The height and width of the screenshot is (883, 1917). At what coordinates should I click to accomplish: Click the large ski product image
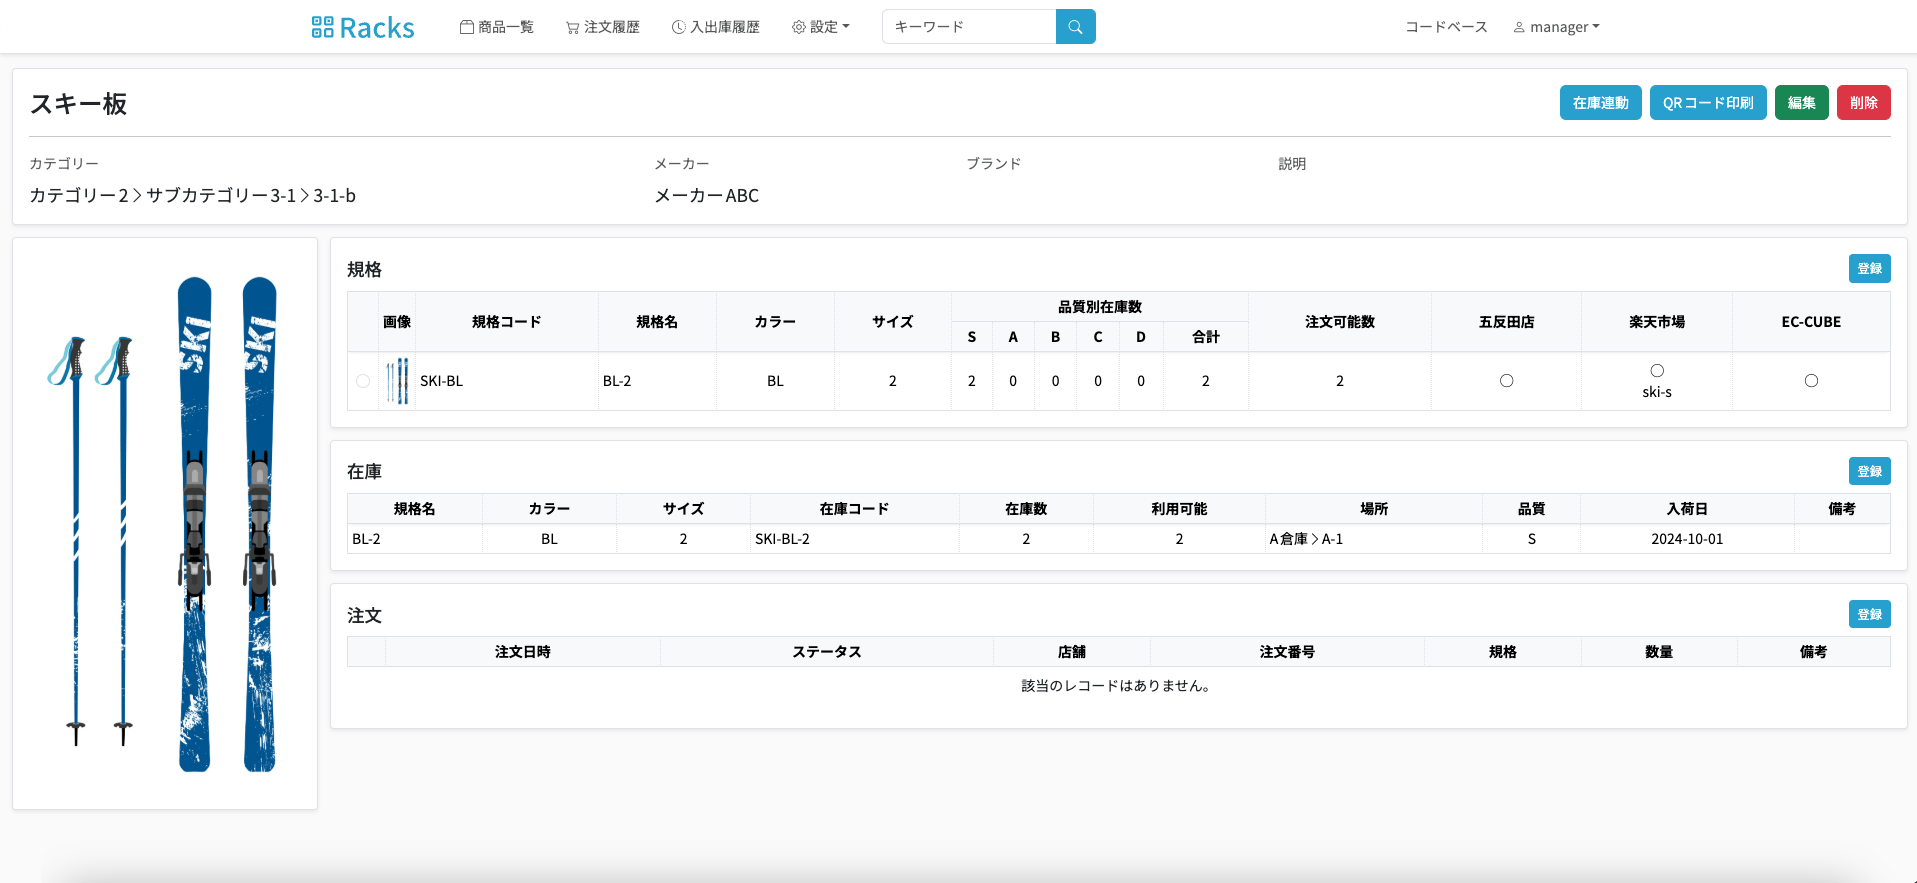click(x=165, y=524)
